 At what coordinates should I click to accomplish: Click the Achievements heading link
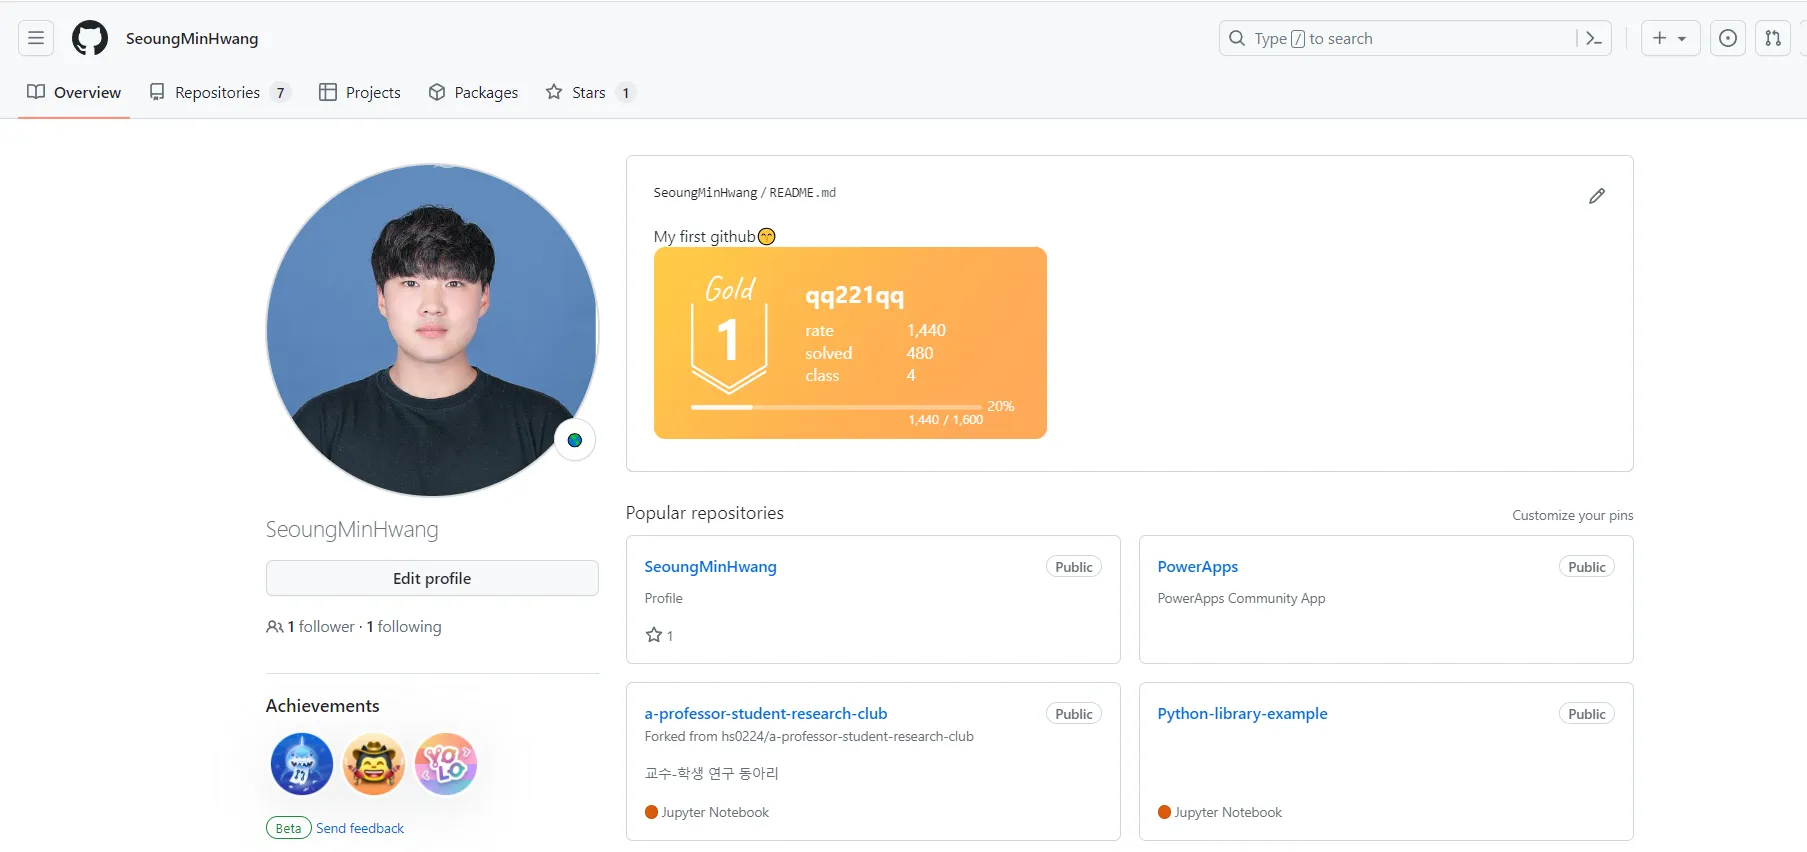pos(322,705)
